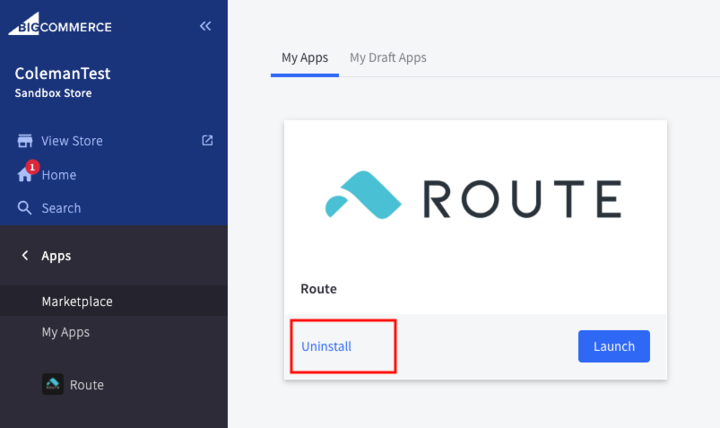Launch the Route app
The height and width of the screenshot is (428, 720).
coord(614,346)
